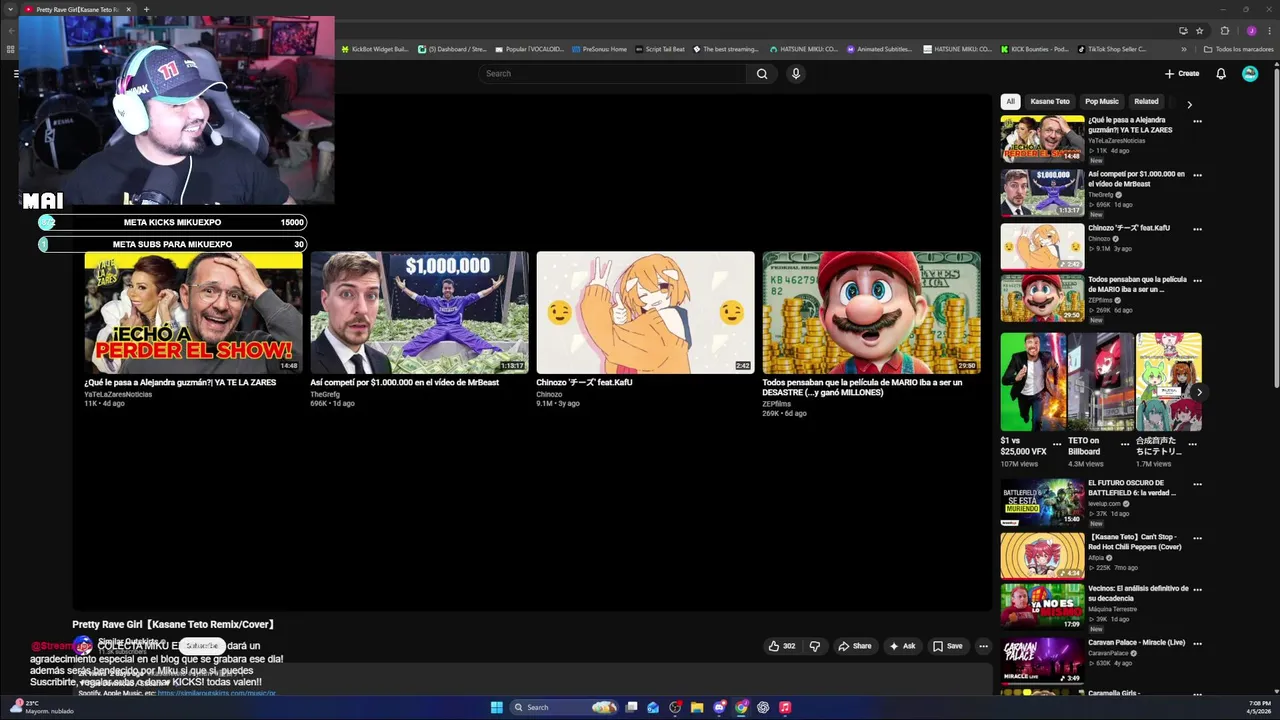Share the Pretty Rave Girl video

(x=854, y=646)
